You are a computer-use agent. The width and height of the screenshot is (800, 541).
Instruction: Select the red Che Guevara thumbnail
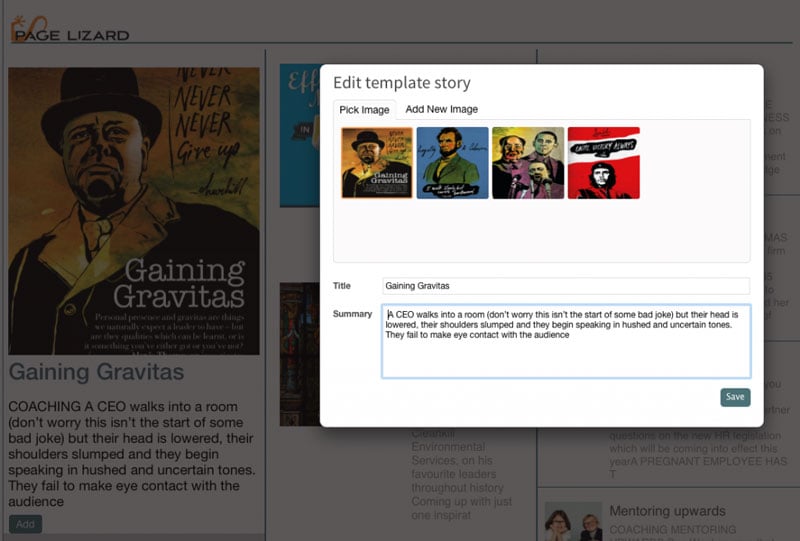point(604,163)
